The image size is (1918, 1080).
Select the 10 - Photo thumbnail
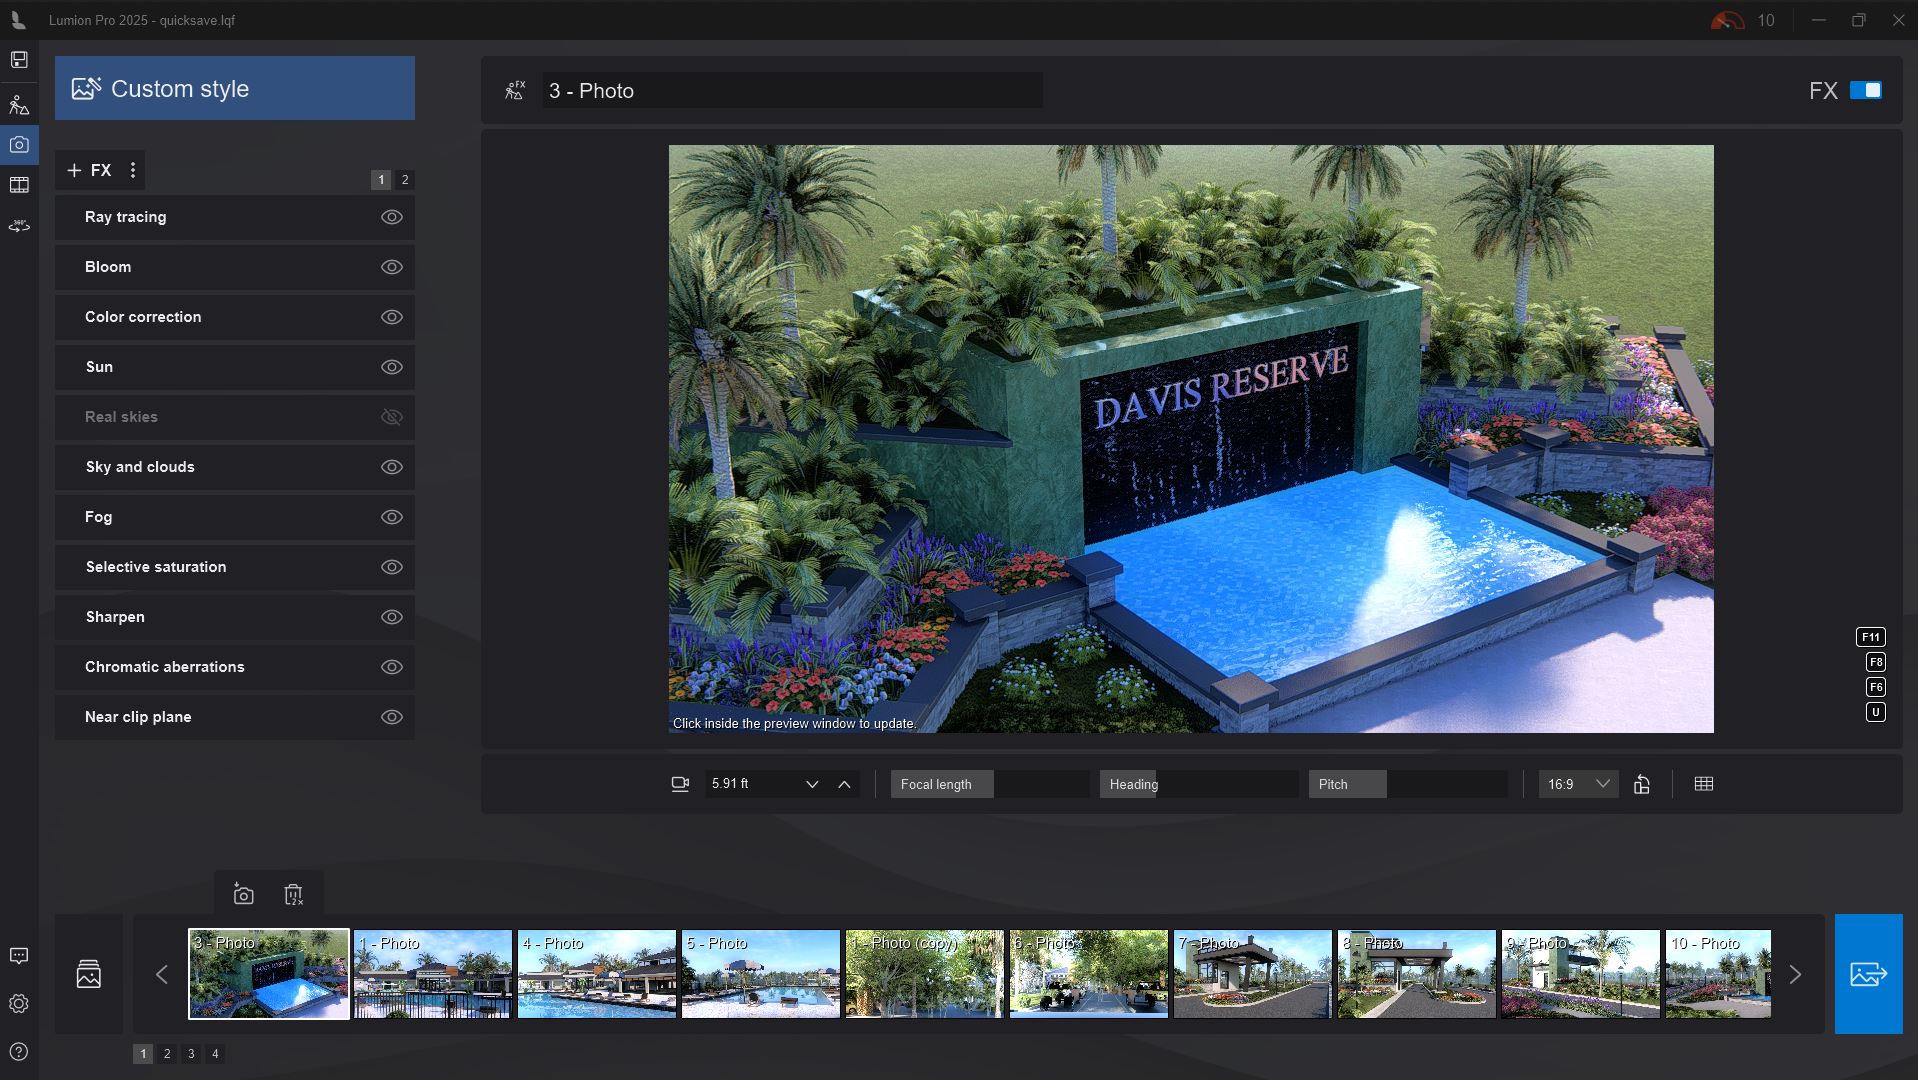1718,974
